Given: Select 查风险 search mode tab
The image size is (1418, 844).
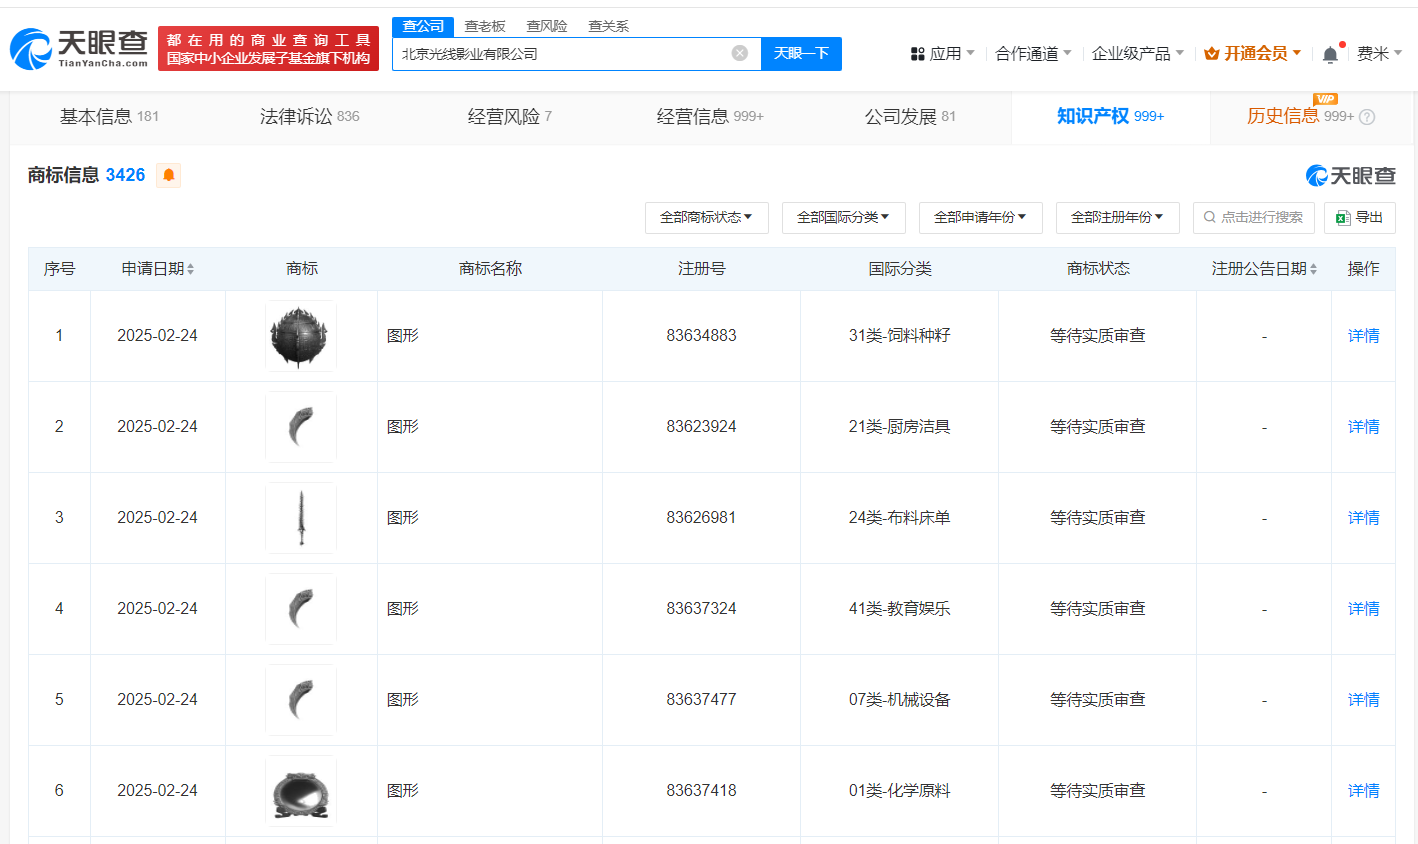Looking at the screenshot, I should [x=547, y=26].
